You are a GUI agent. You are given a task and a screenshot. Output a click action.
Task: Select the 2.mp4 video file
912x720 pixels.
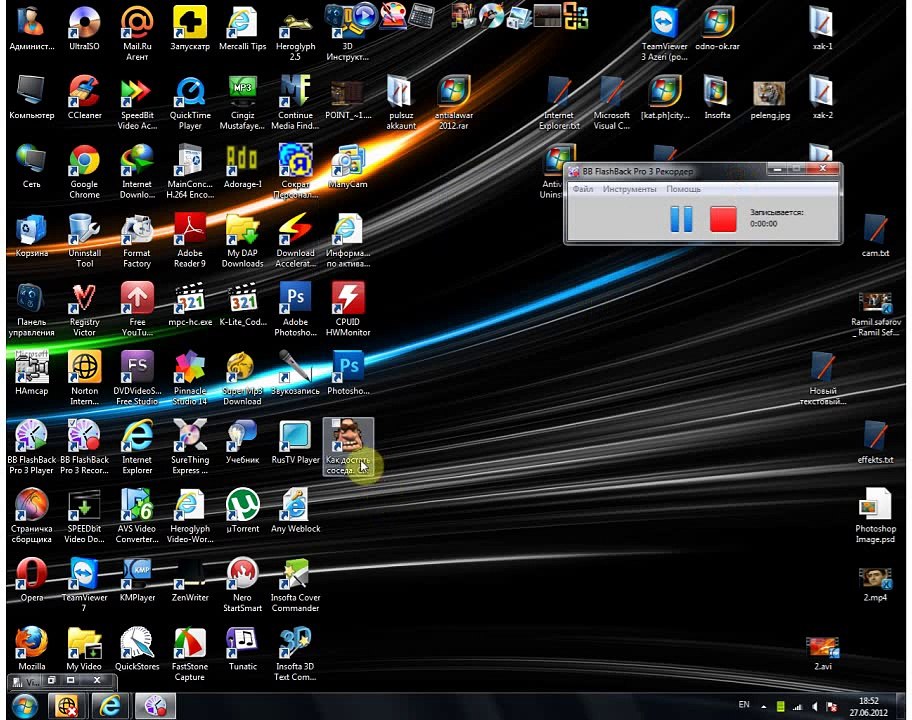875,584
